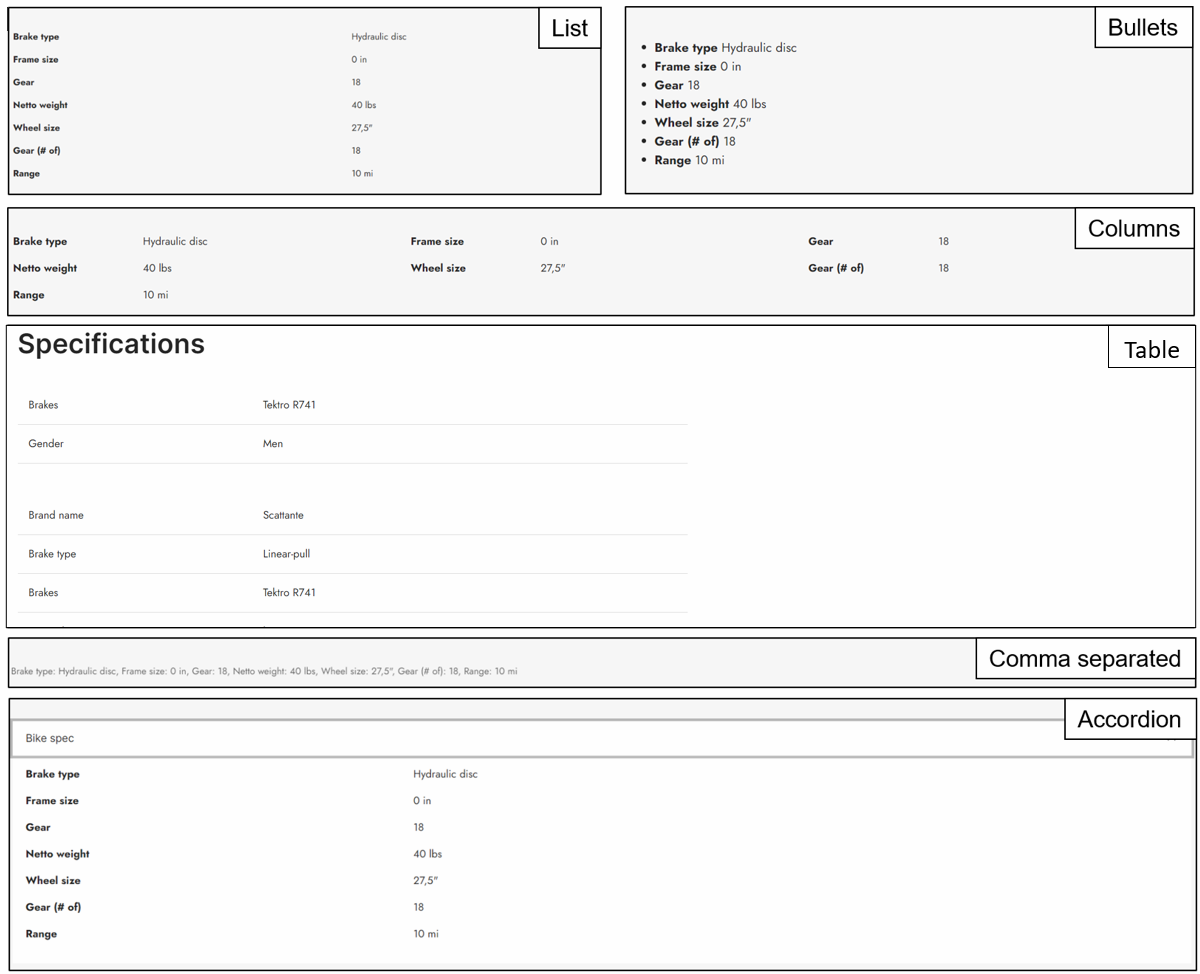This screenshot has height=974, width=1200.
Task: Click the comma separated specs text line
Action: tap(264, 671)
